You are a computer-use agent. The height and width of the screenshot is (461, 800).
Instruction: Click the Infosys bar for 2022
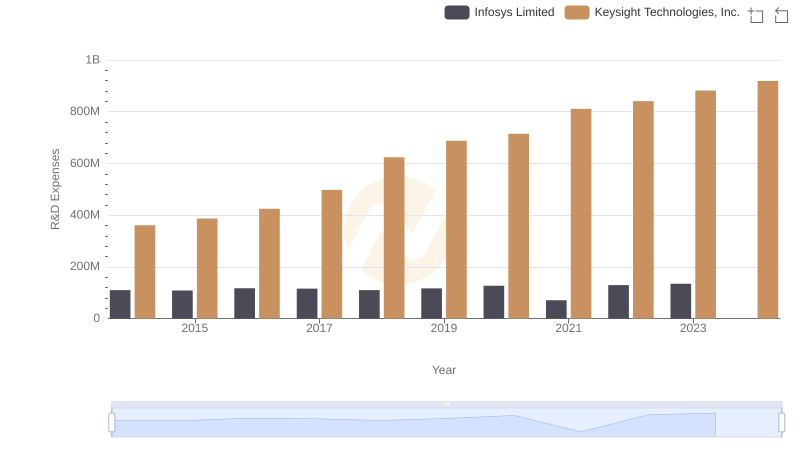tap(618, 302)
